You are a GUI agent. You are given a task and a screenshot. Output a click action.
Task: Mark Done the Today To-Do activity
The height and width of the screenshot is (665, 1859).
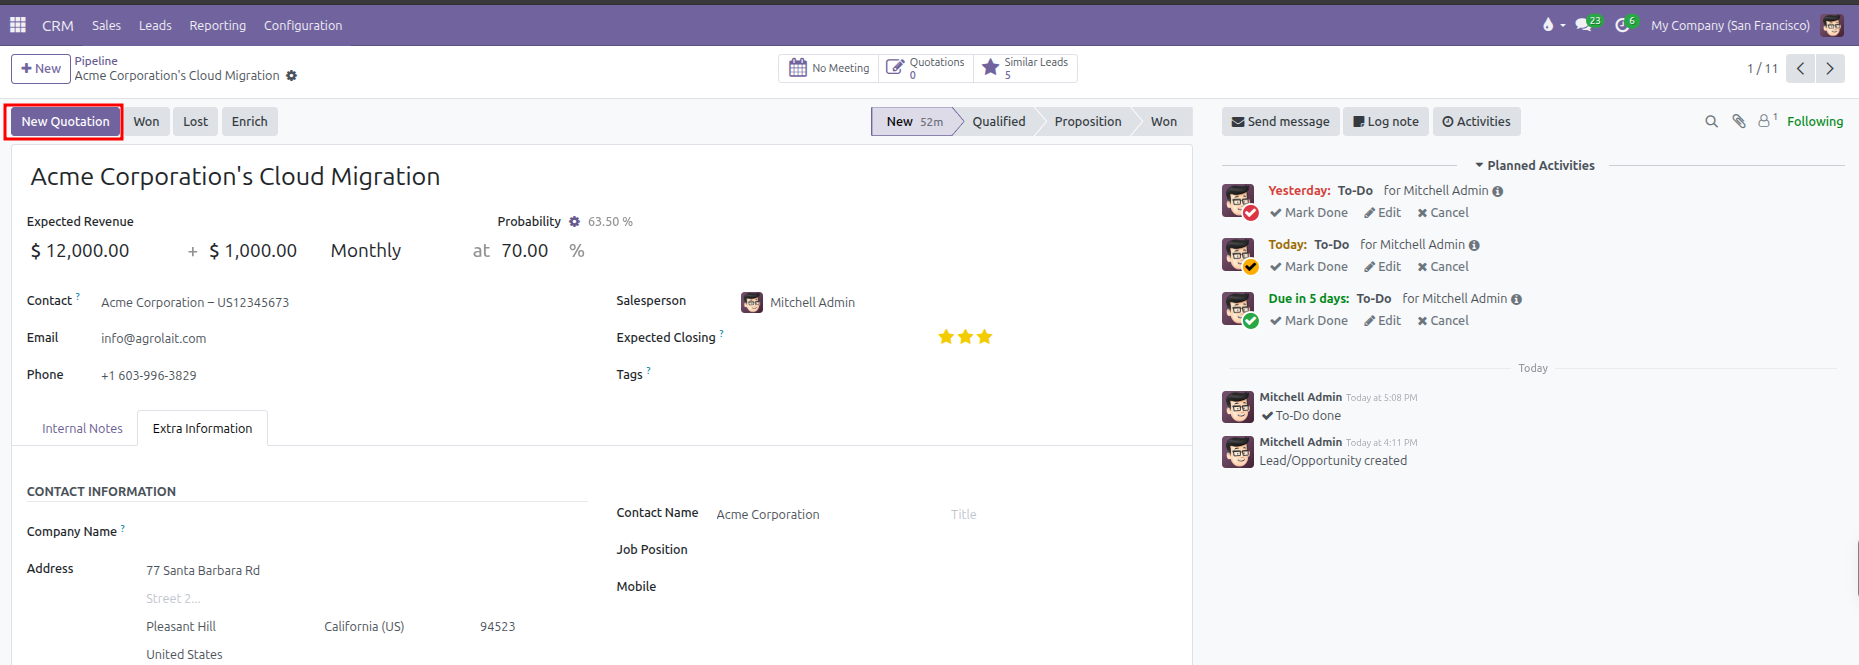coord(1309,267)
